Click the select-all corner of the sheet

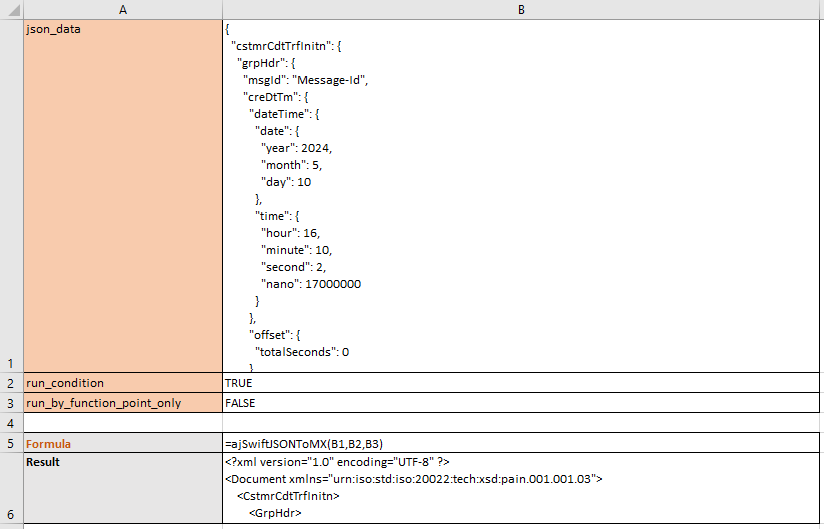point(10,9)
